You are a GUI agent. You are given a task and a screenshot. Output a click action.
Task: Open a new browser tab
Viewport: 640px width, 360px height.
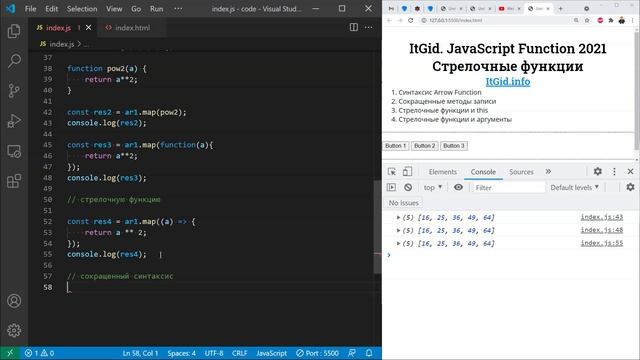tap(560, 9)
